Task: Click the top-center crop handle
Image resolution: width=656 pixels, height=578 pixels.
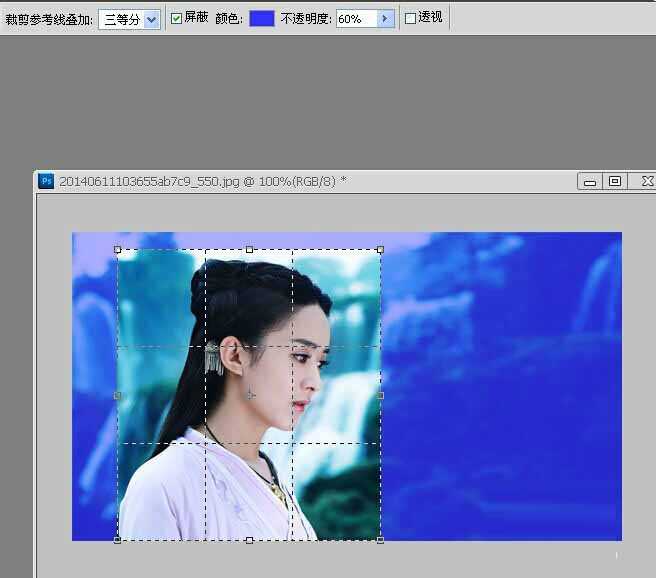Action: (249, 250)
